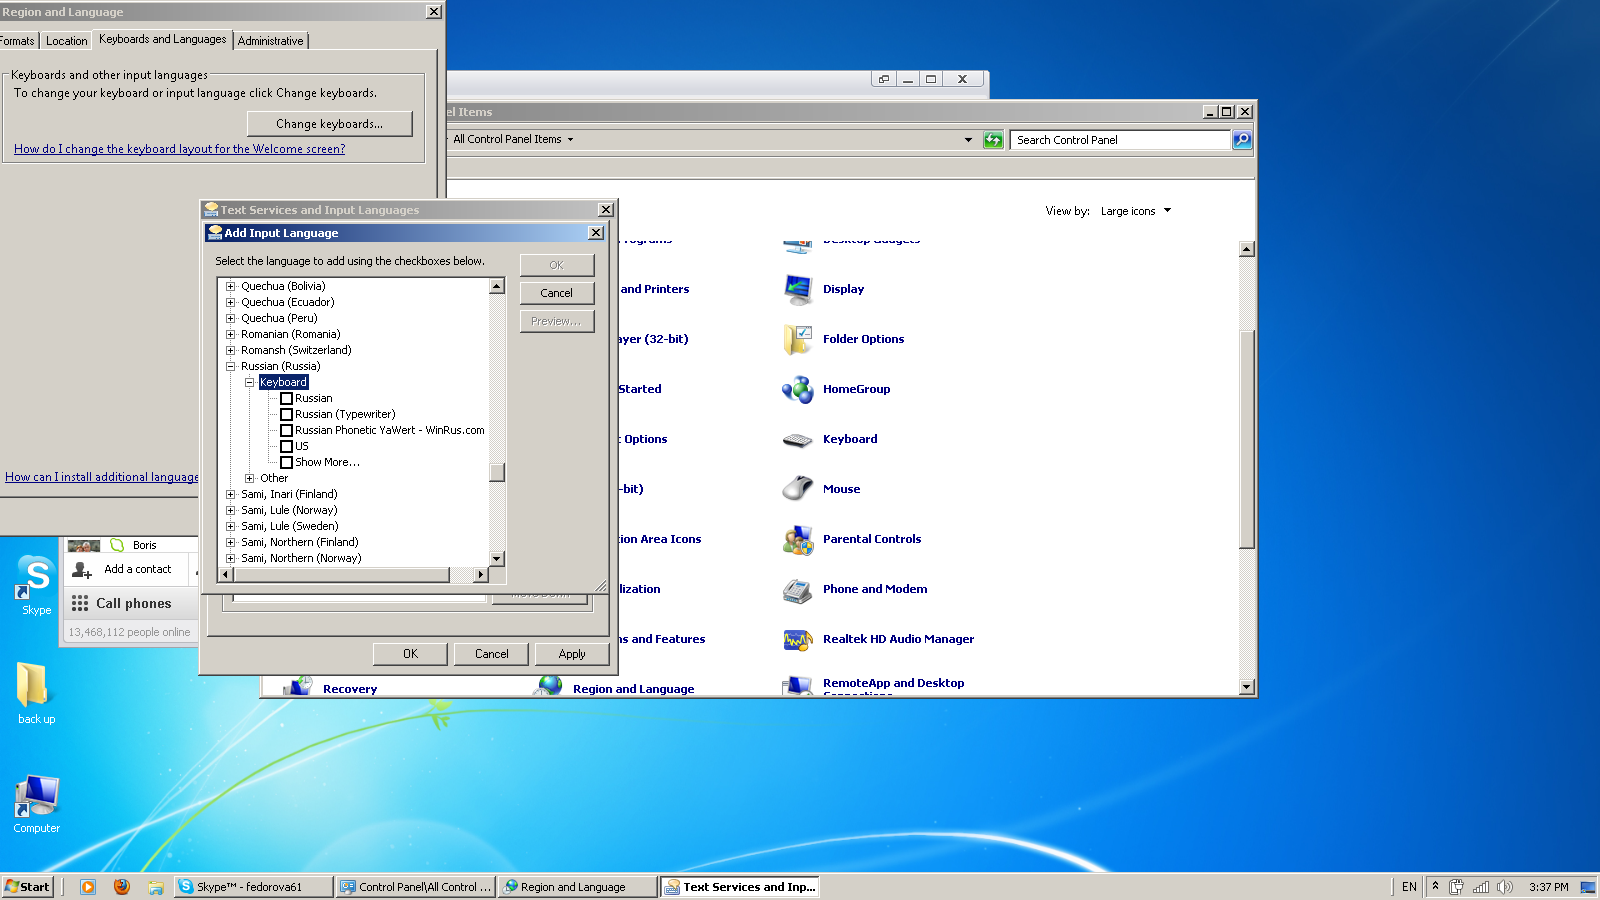Click the Change keyboards button
The image size is (1600, 900).
(x=329, y=124)
